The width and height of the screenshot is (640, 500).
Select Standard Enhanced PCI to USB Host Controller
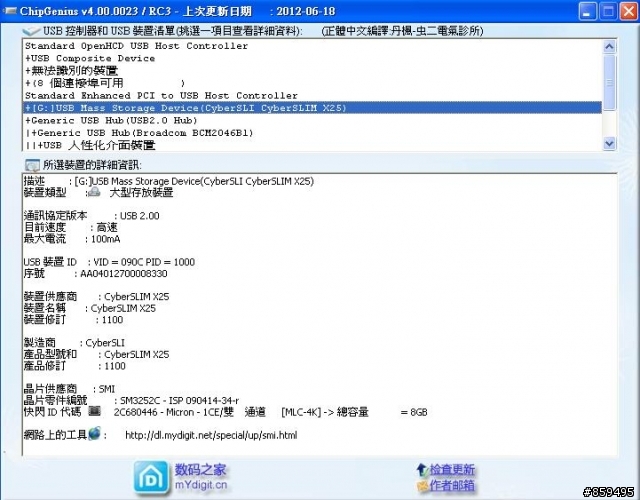(312, 96)
